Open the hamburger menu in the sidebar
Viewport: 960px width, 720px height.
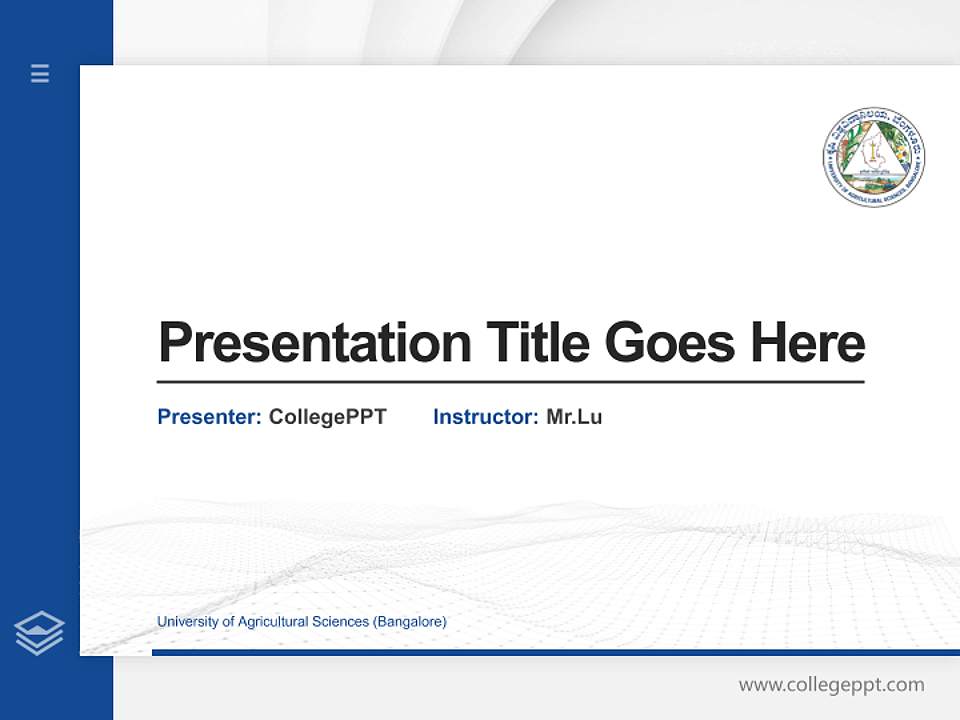tap(39, 74)
